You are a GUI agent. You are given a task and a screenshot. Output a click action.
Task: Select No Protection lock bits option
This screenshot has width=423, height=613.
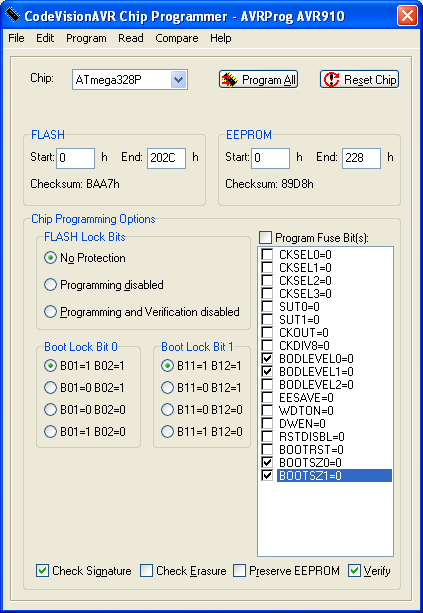pos(50,258)
